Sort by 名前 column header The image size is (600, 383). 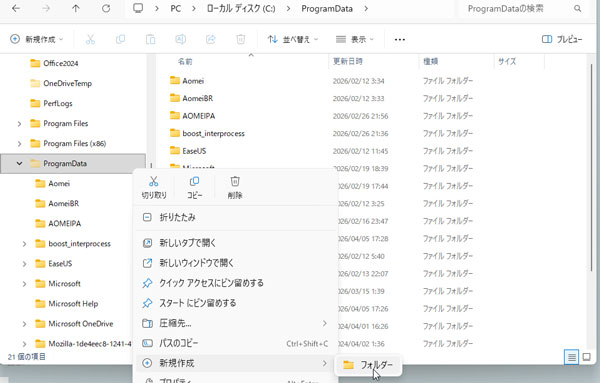click(x=185, y=61)
